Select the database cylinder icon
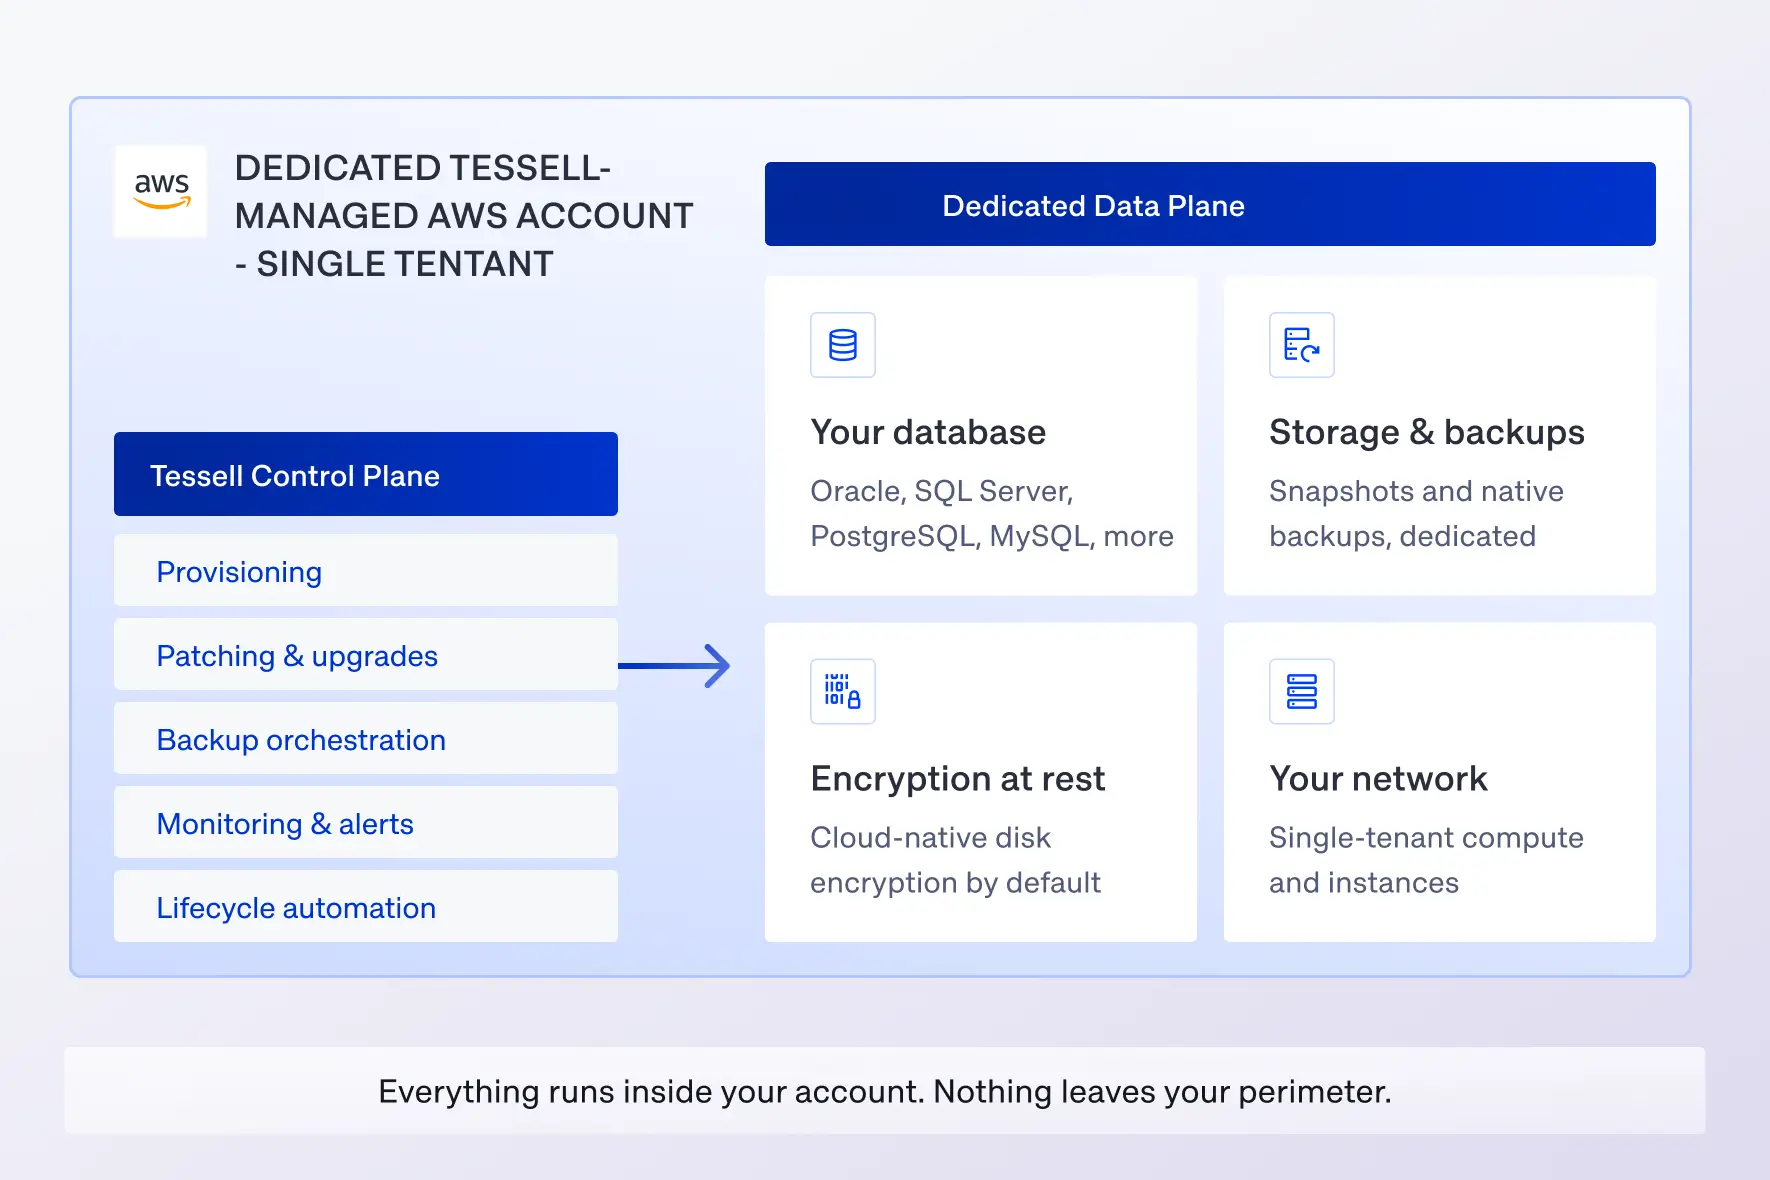Screen dimensions: 1770x1180 843,345
